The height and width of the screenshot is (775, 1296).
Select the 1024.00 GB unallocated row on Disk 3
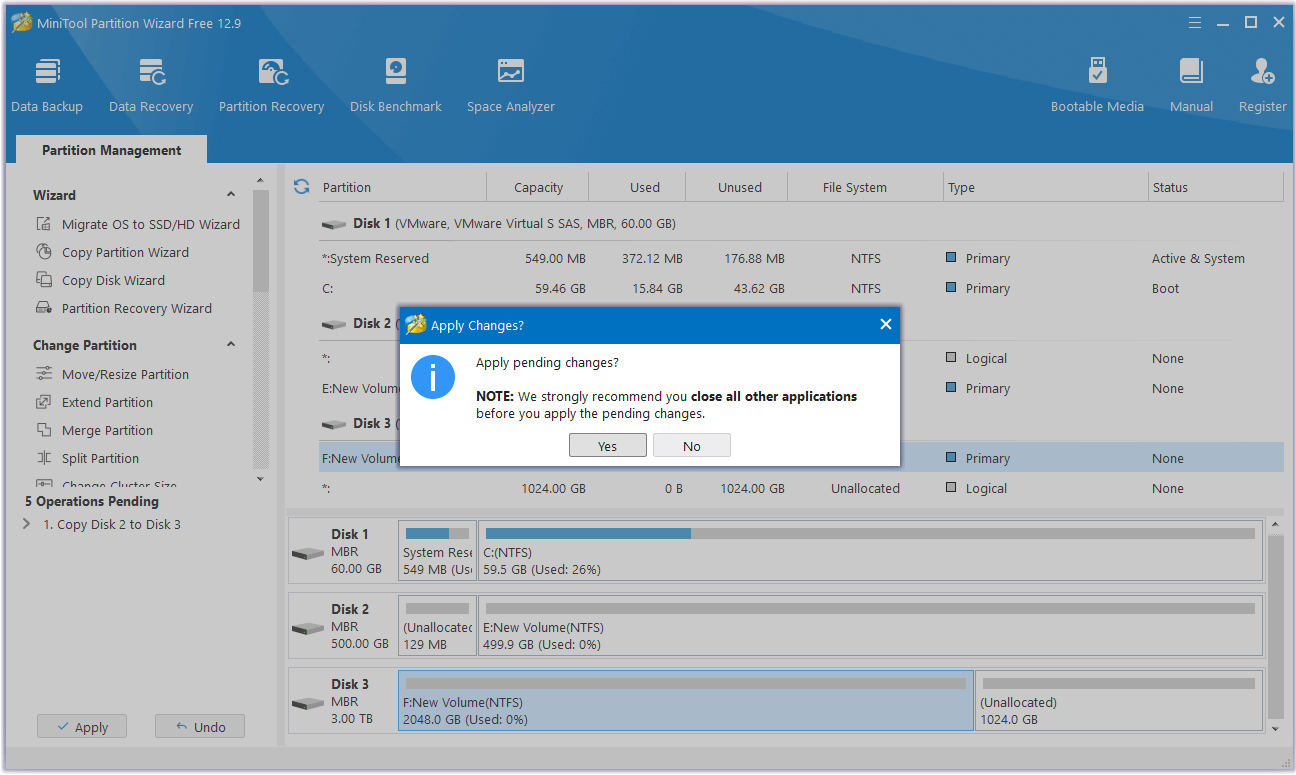tap(801, 488)
